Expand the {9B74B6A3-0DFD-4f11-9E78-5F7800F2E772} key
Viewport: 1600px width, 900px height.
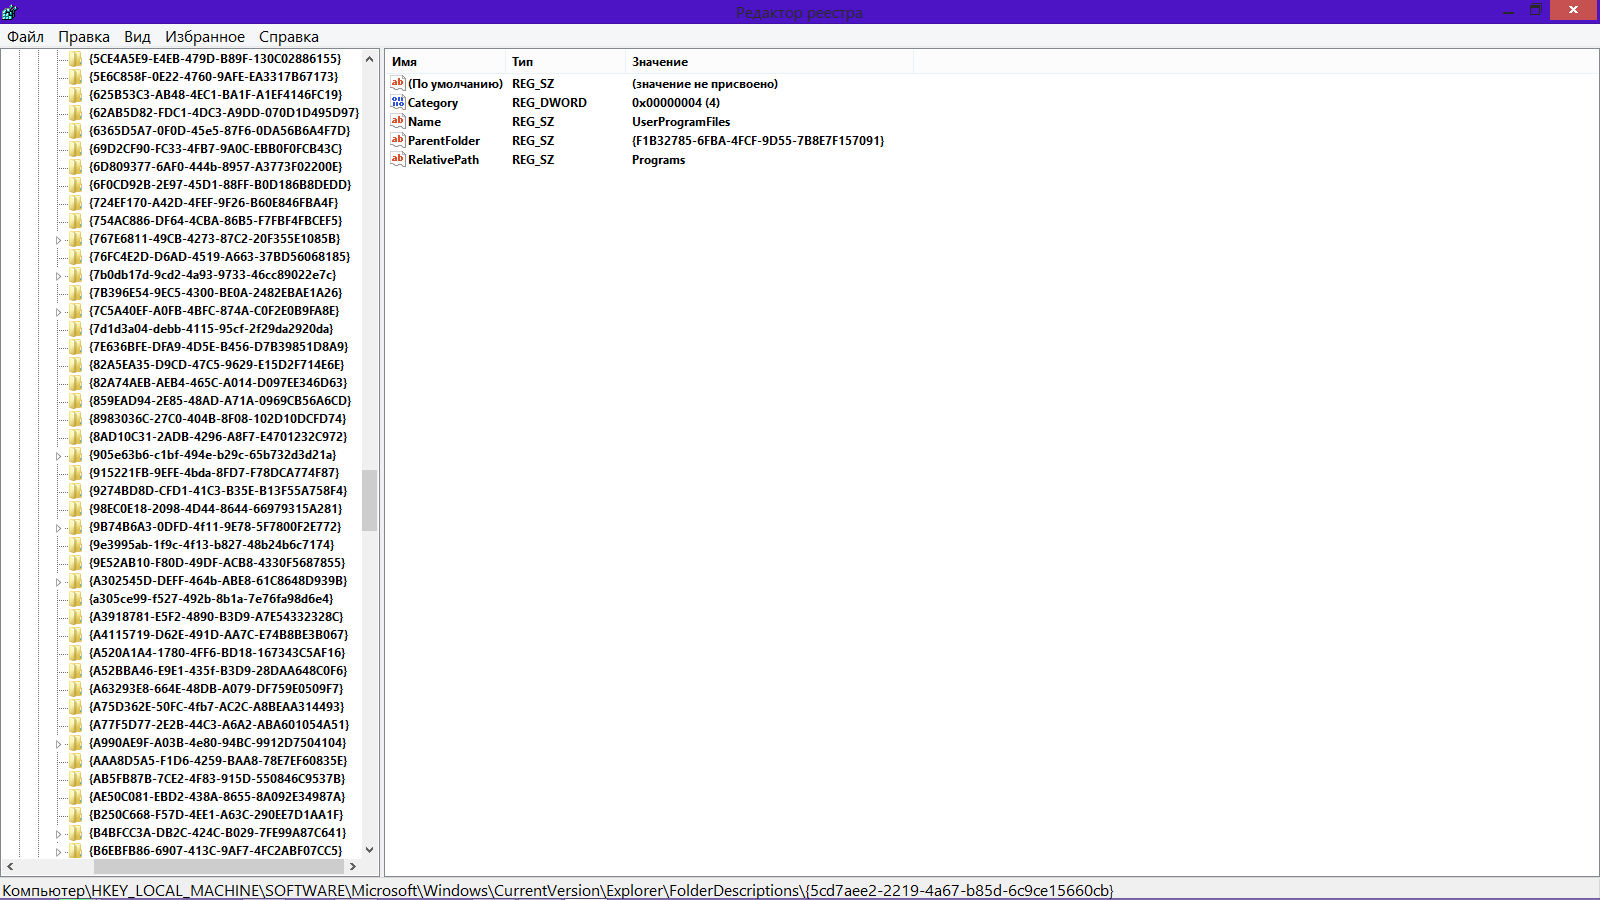[x=59, y=528]
